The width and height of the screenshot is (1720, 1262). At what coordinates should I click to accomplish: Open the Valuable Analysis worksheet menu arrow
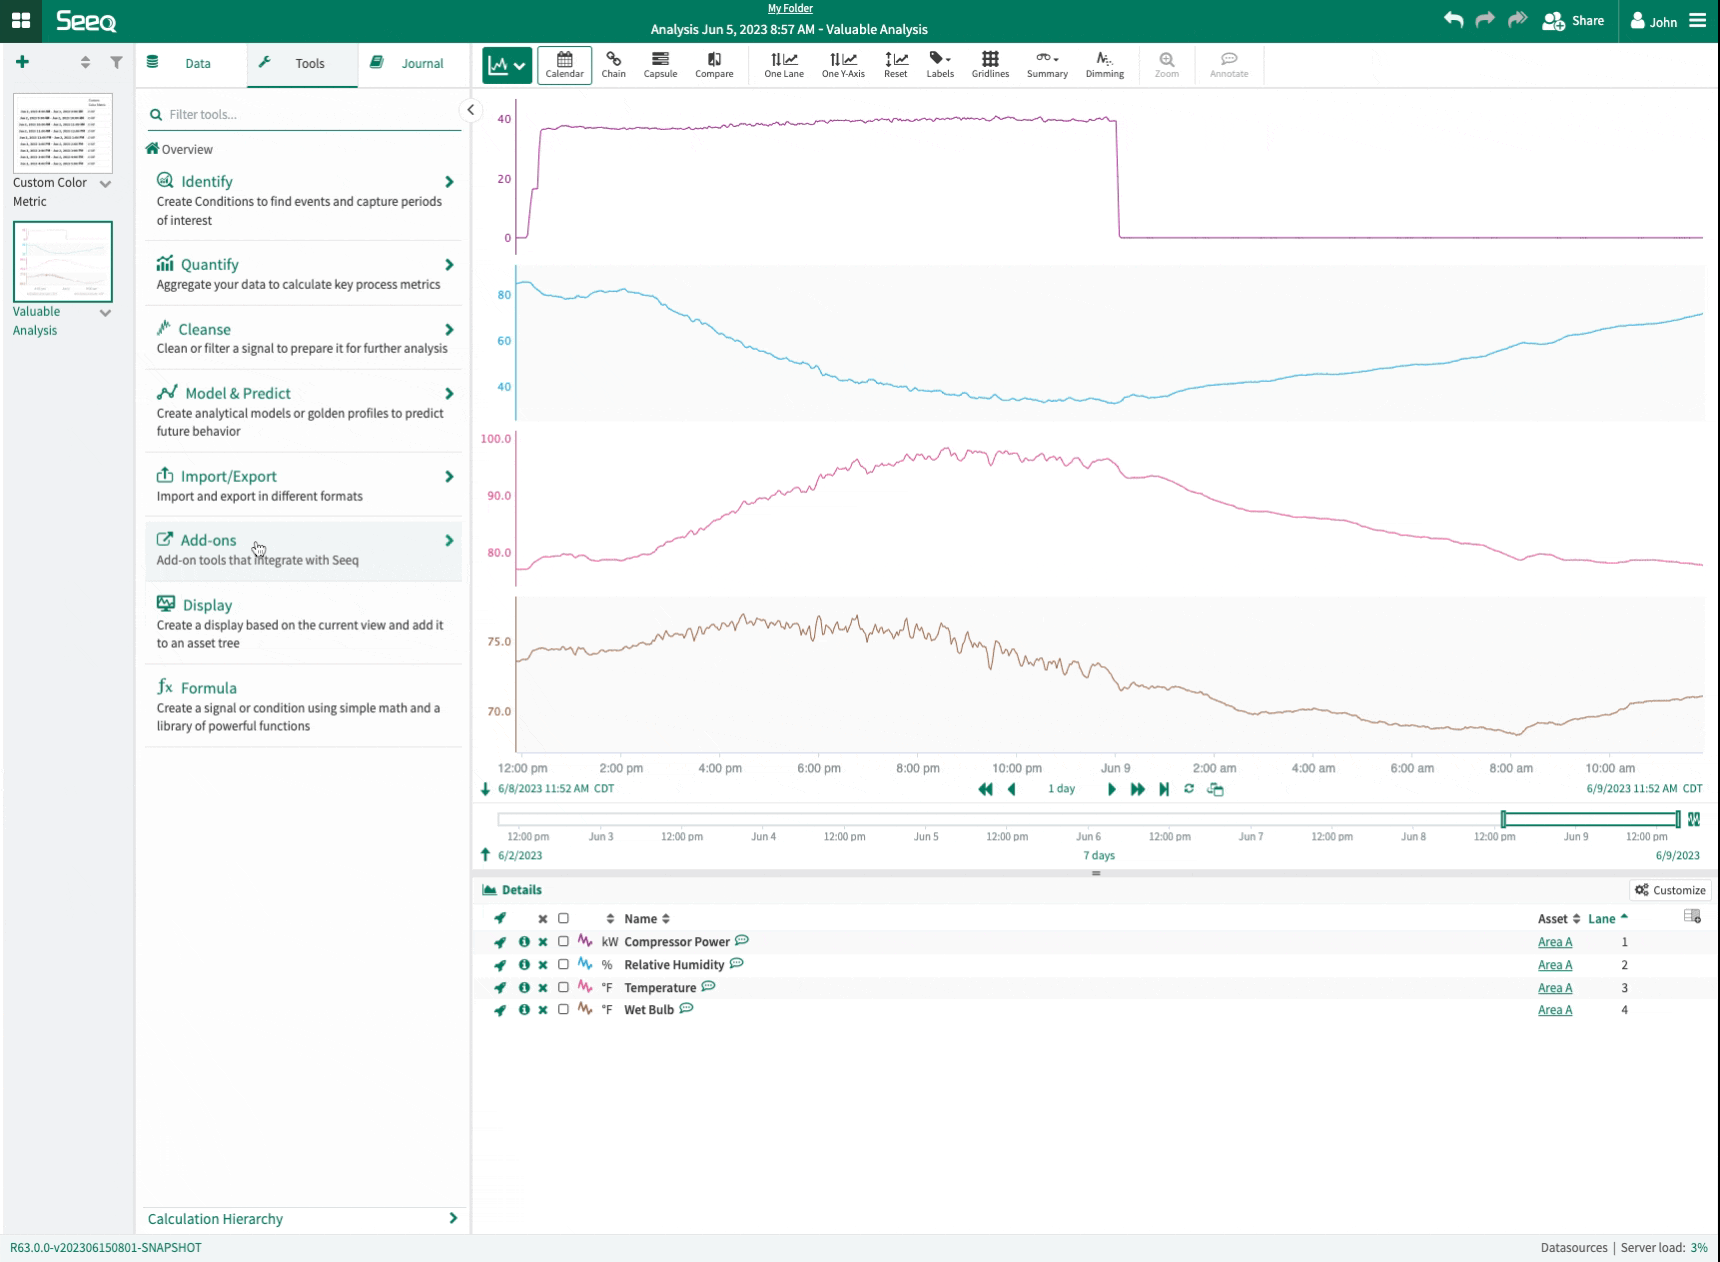105,313
